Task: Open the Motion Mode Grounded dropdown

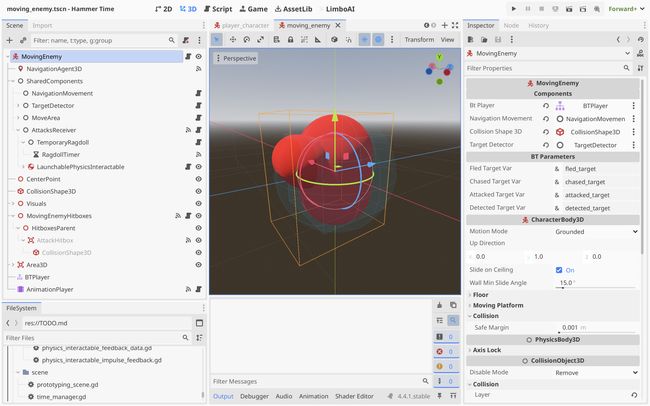Action: (x=596, y=232)
